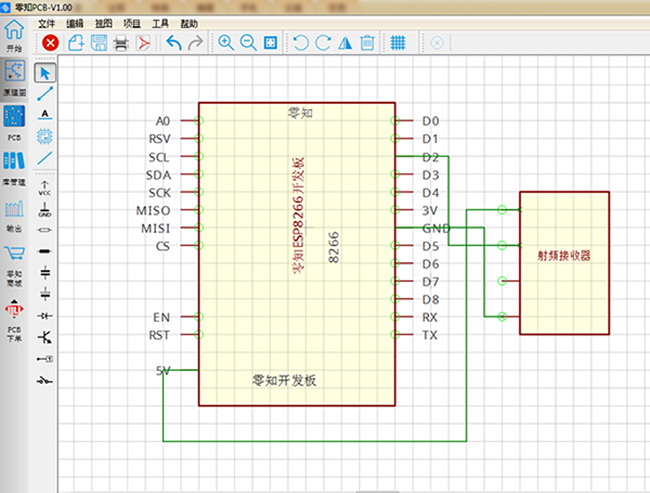Click the red close document icon
Image resolution: width=650 pixels, height=493 pixels.
[50, 43]
